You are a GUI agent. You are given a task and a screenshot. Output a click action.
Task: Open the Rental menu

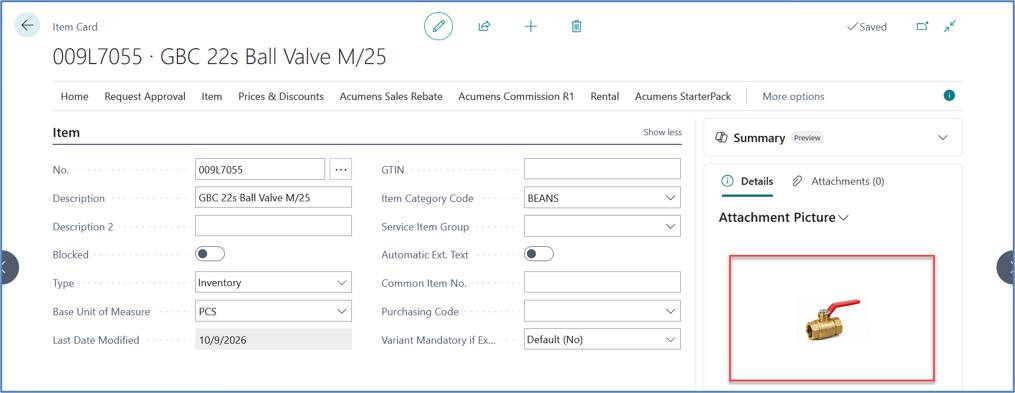coord(605,96)
